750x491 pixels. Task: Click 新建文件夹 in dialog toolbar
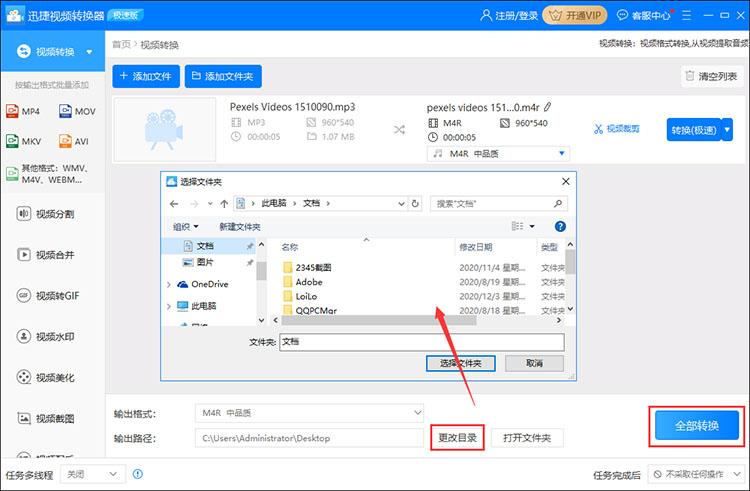[x=240, y=227]
